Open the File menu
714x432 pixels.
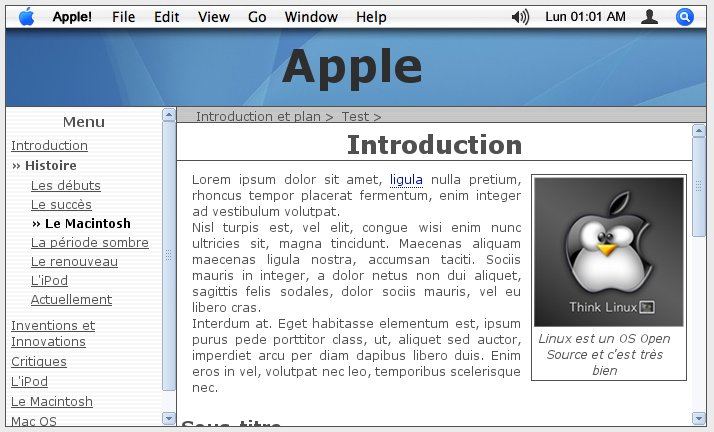[x=123, y=17]
